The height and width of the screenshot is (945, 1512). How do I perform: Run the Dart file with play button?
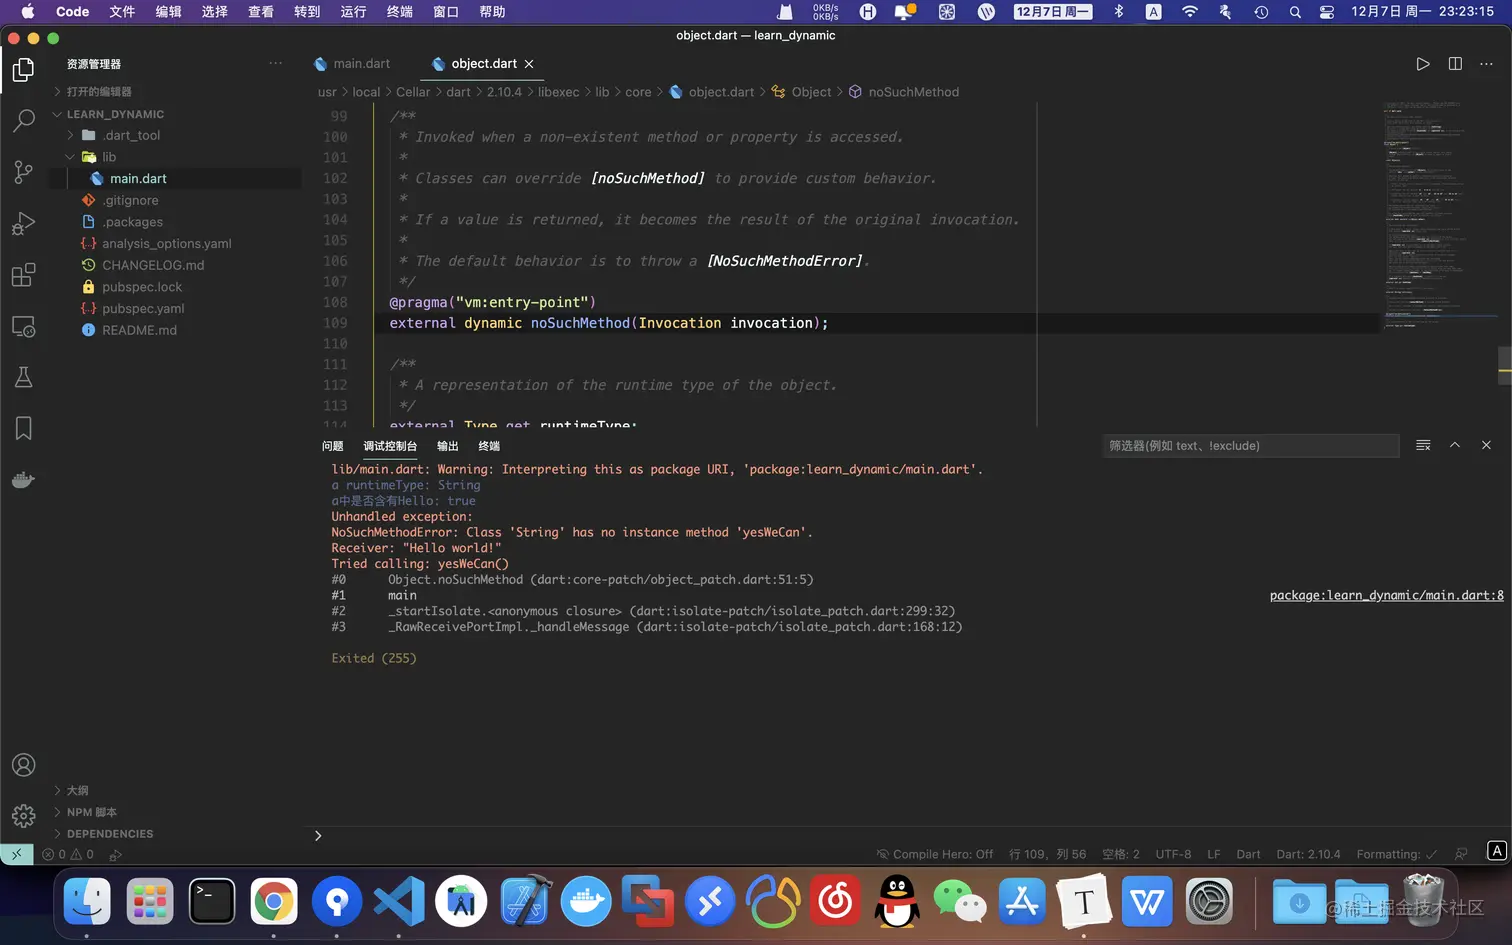[x=1423, y=64]
